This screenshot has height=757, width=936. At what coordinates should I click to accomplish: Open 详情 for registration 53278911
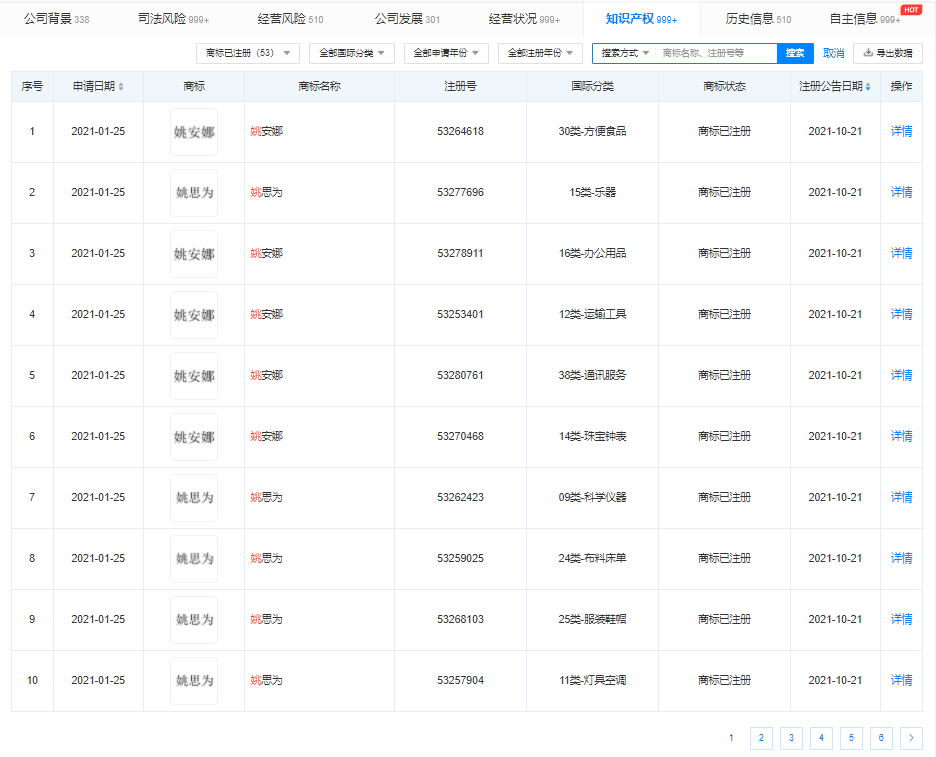[901, 253]
